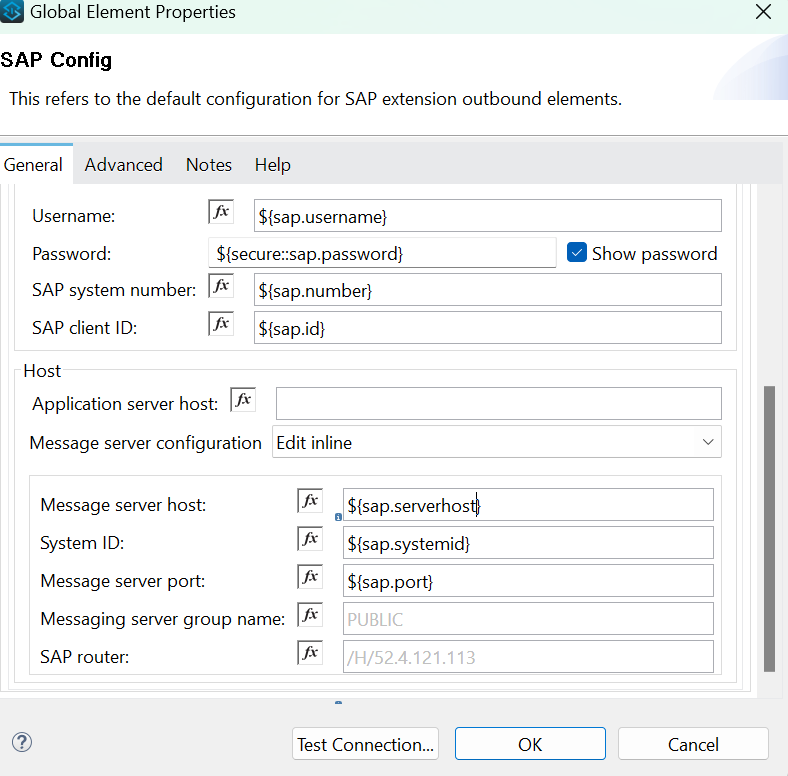The image size is (788, 776).
Task: Switch to the Advanced tab
Action: coord(123,165)
